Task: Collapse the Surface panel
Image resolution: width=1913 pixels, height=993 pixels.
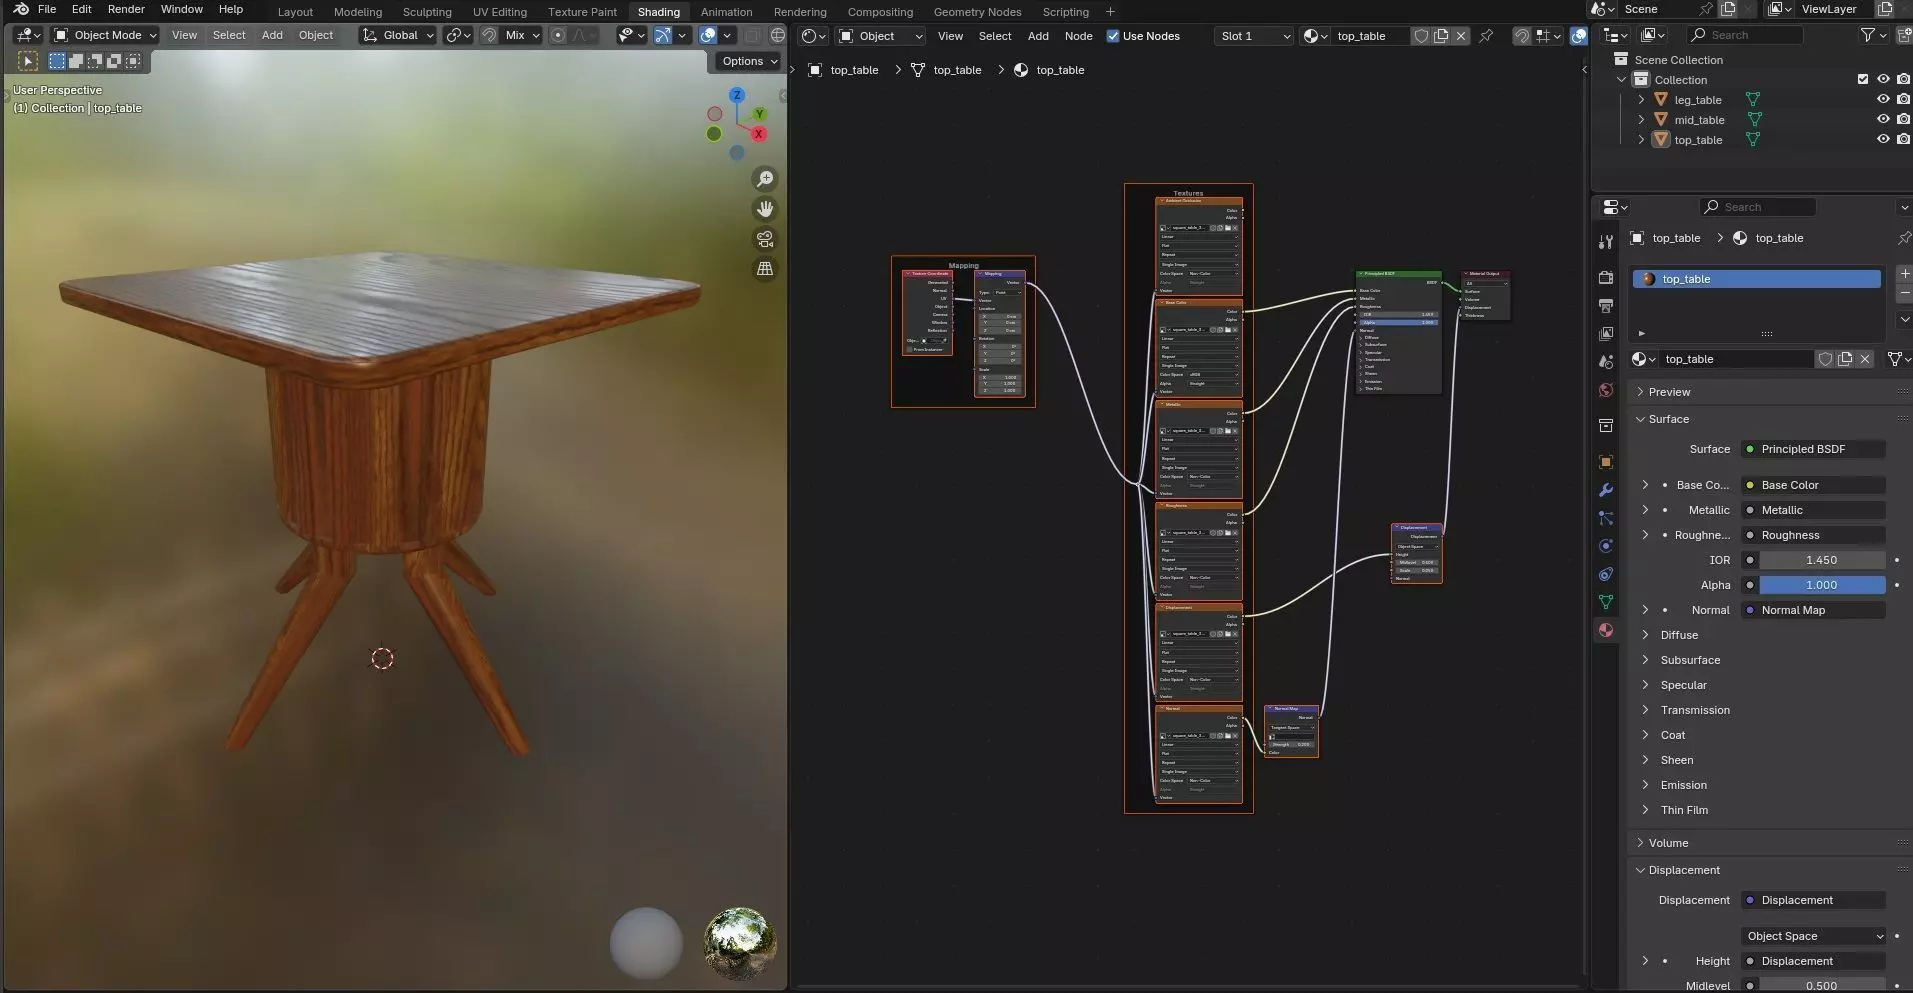Action: [1668, 419]
